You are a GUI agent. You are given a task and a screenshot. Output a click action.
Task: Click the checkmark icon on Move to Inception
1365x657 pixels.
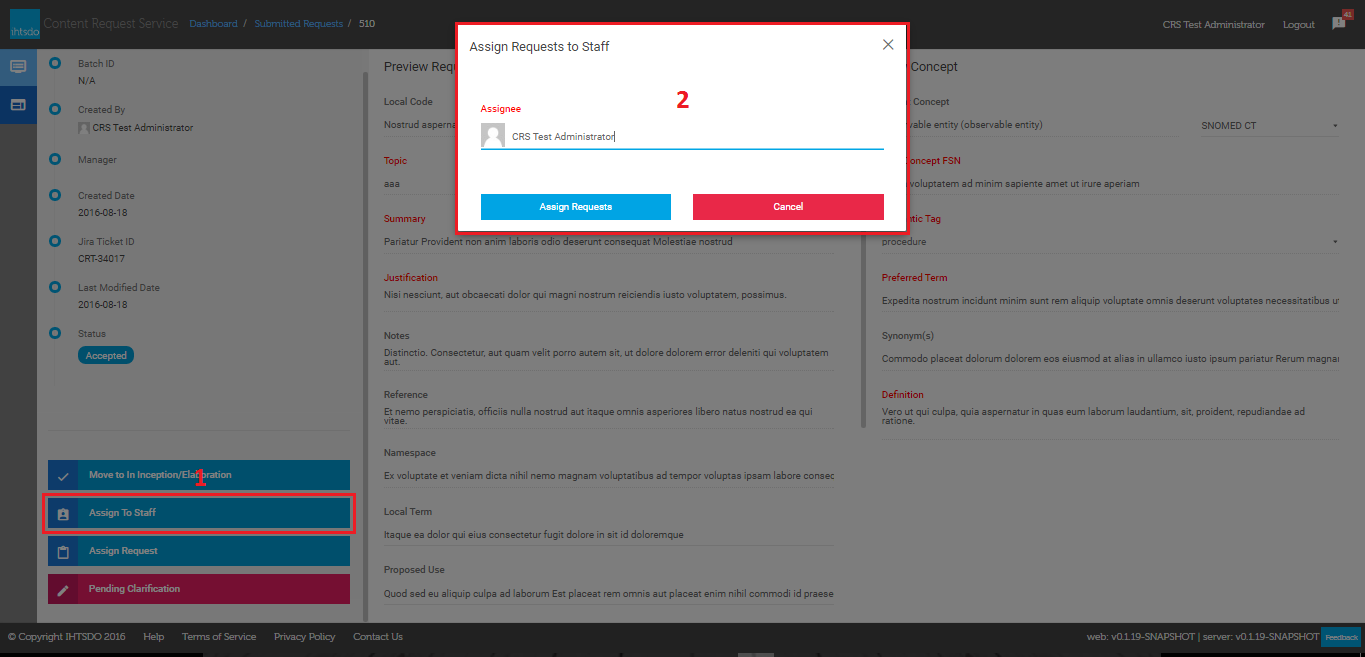coord(63,476)
